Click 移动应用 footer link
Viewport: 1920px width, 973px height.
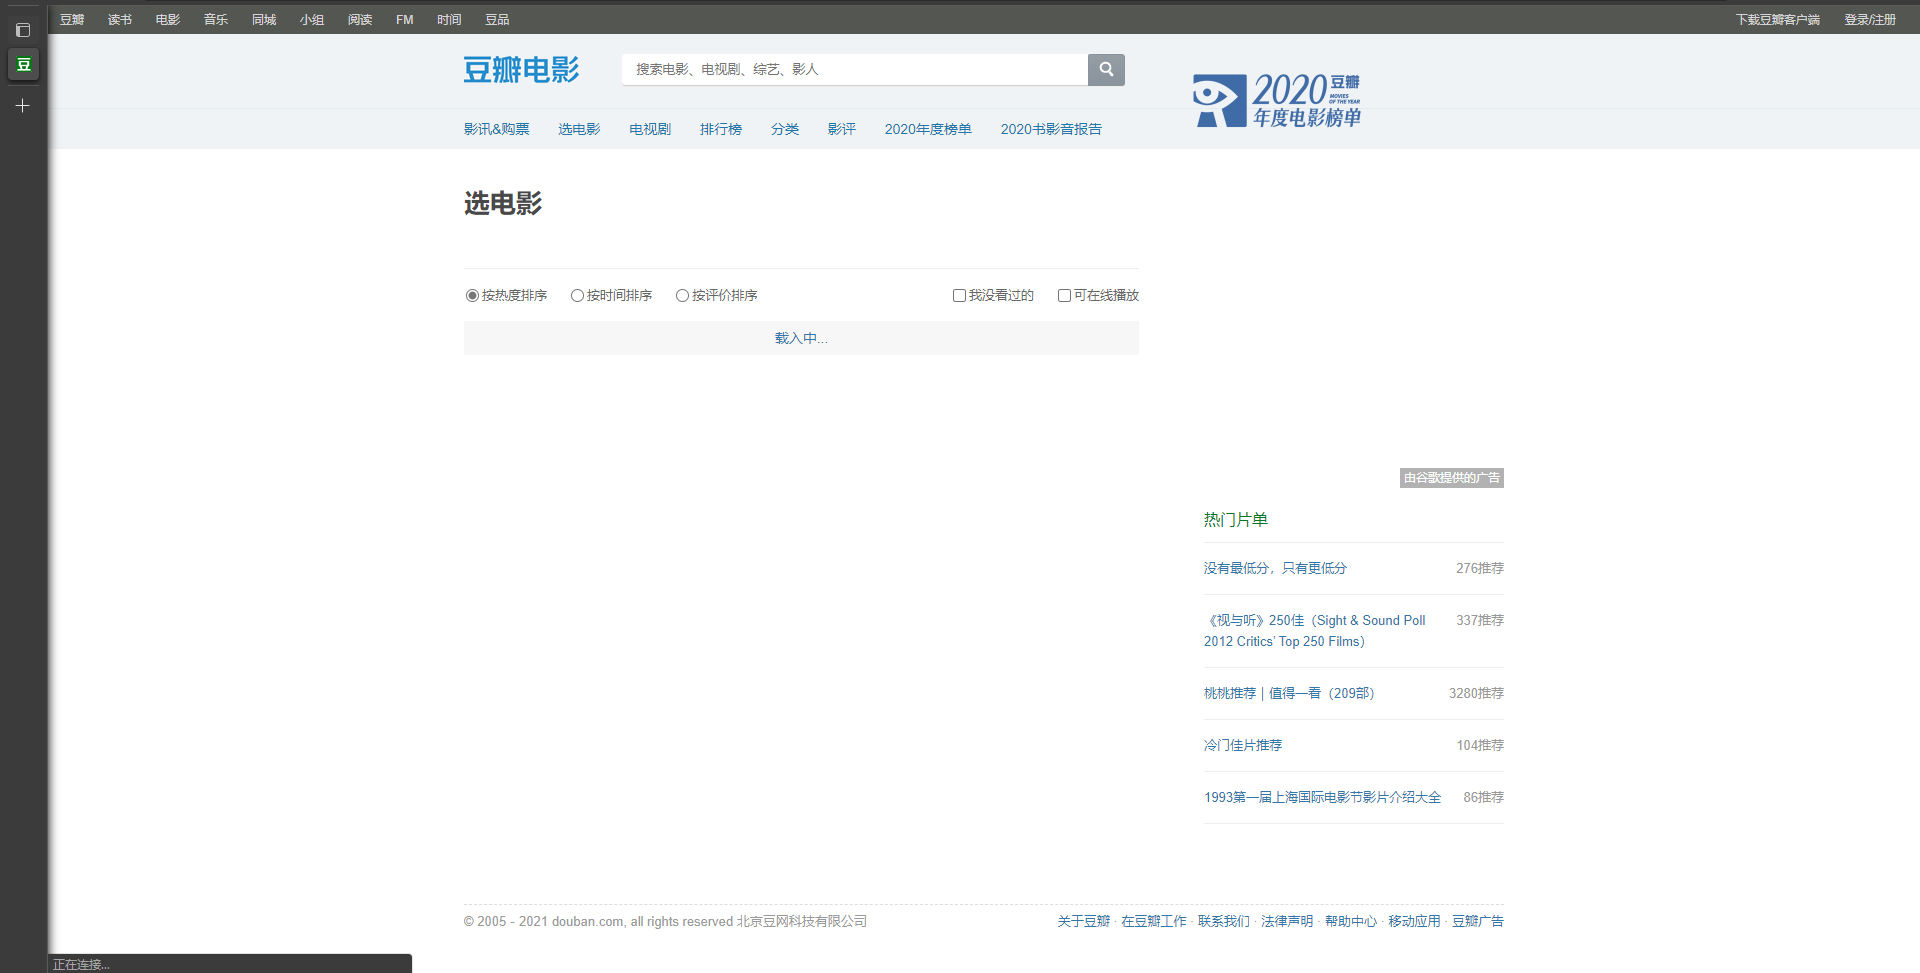point(1414,921)
